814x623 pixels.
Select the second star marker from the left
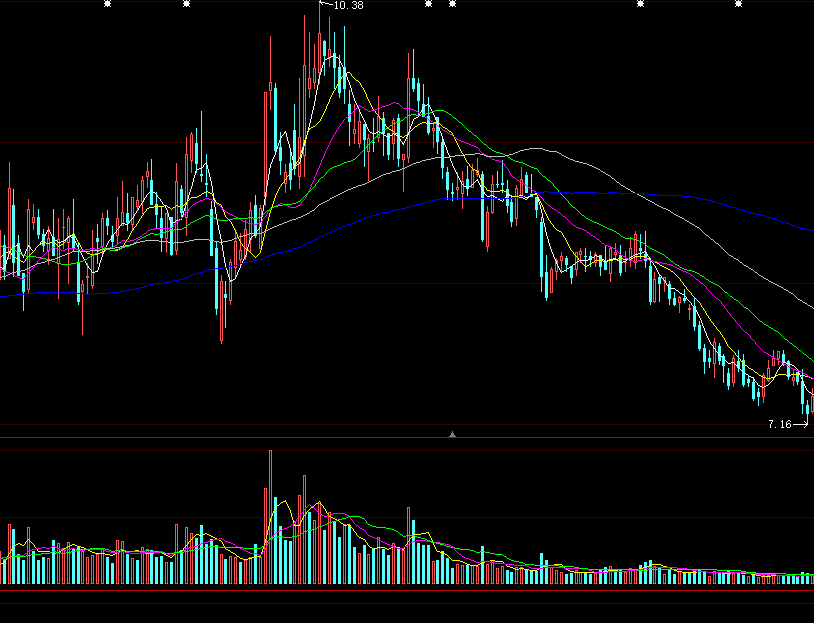click(x=186, y=4)
